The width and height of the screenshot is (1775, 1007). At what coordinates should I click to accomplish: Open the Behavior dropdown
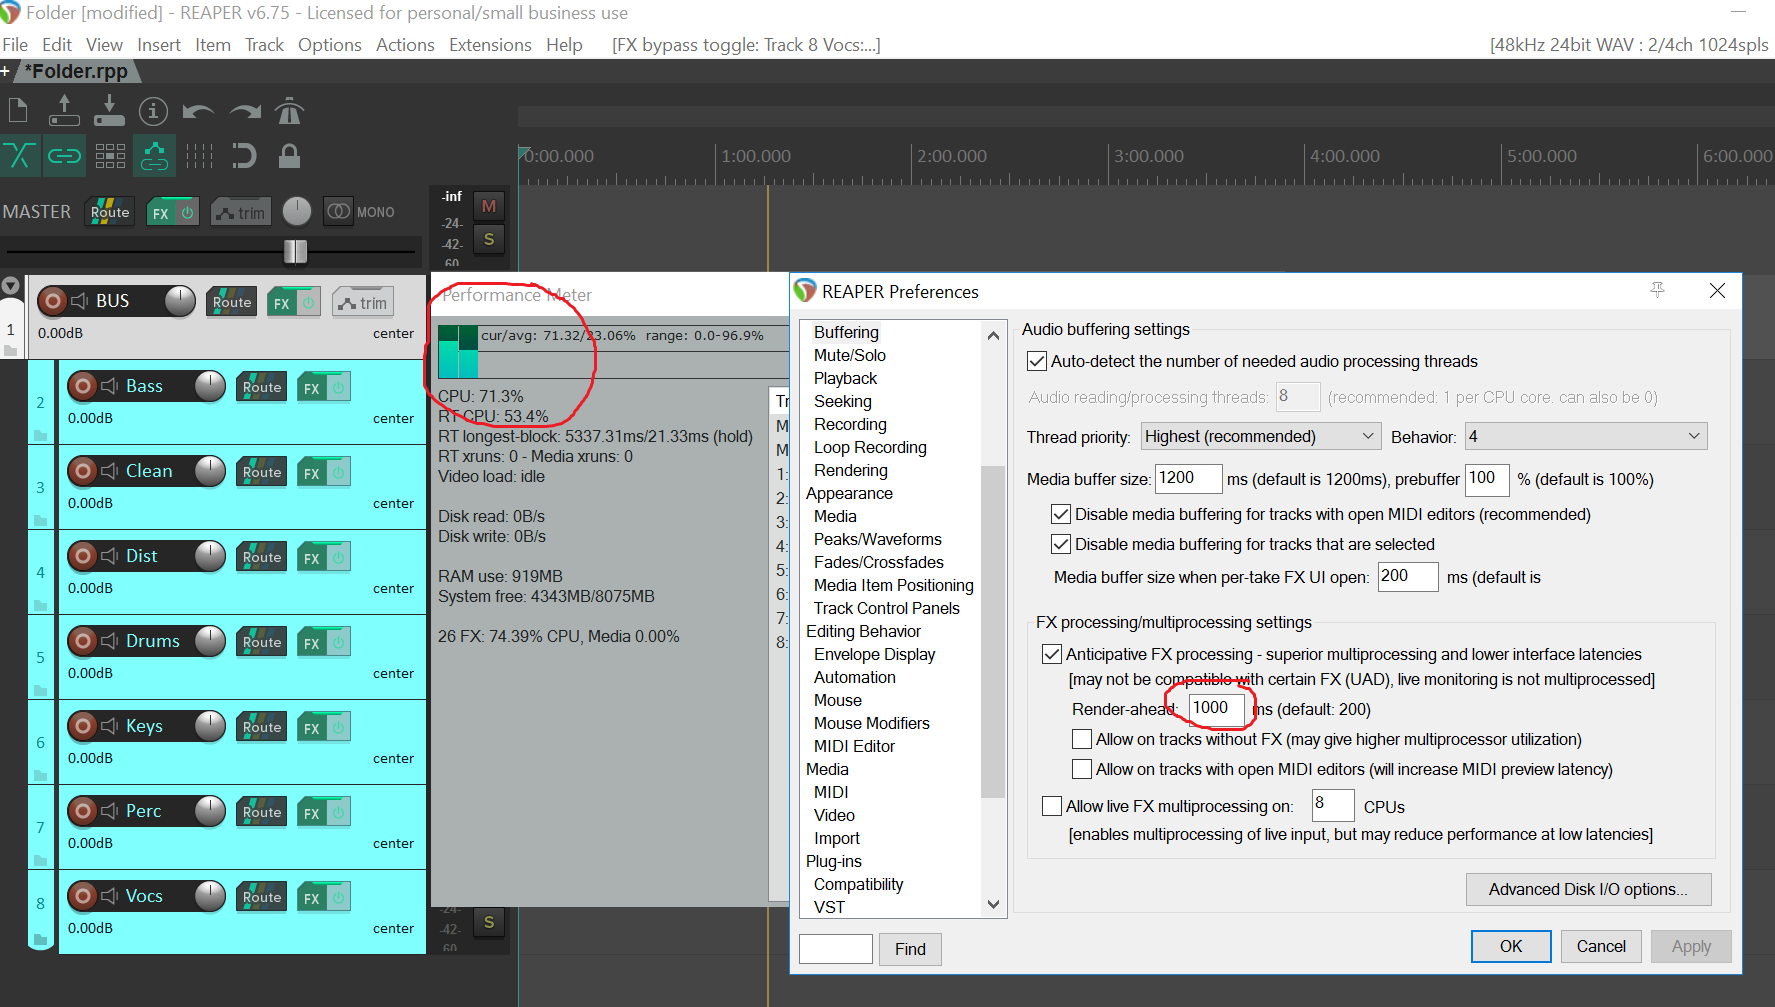pyautogui.click(x=1585, y=437)
